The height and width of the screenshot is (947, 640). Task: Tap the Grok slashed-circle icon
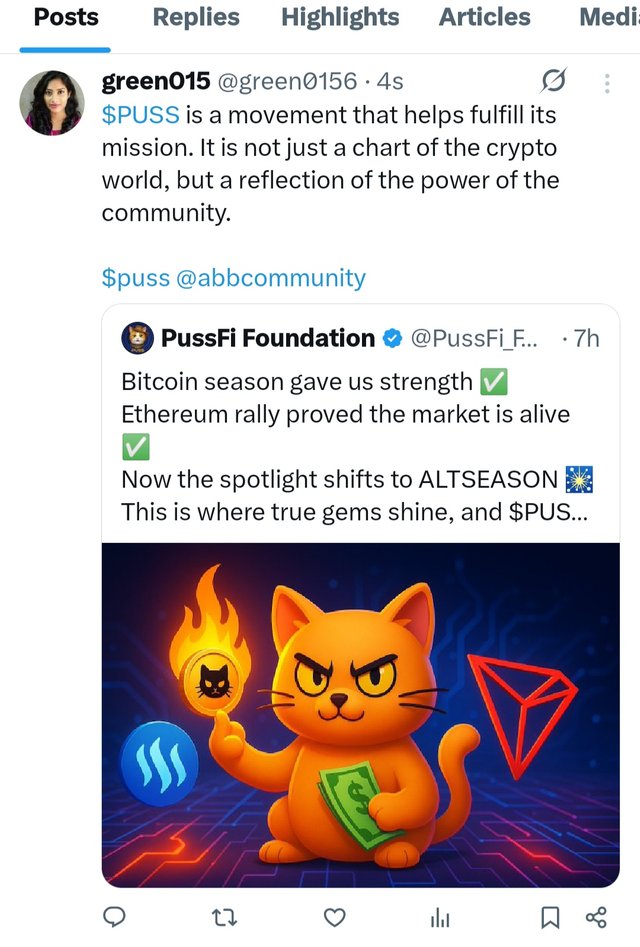pos(553,81)
